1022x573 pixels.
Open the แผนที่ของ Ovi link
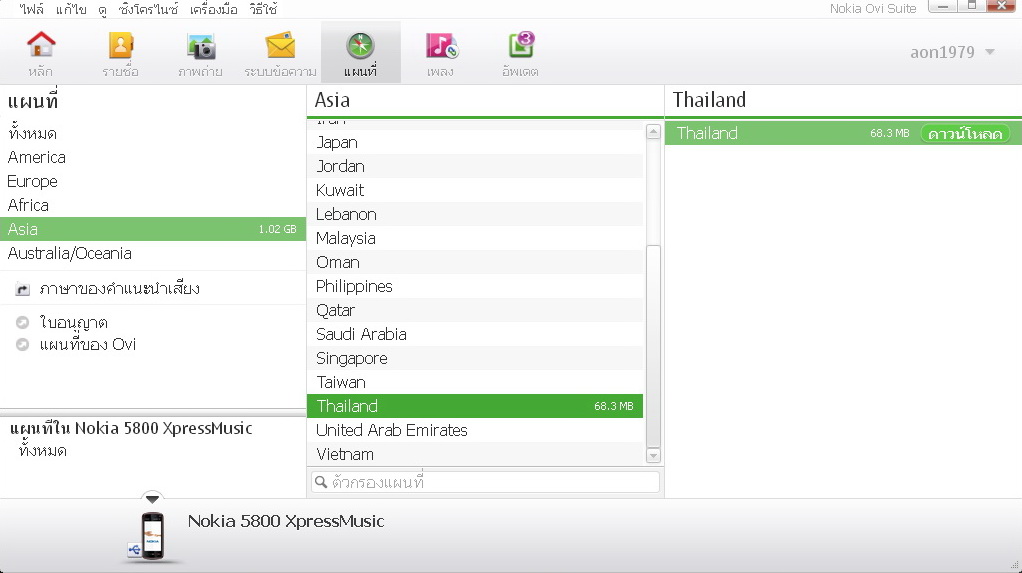coord(87,344)
